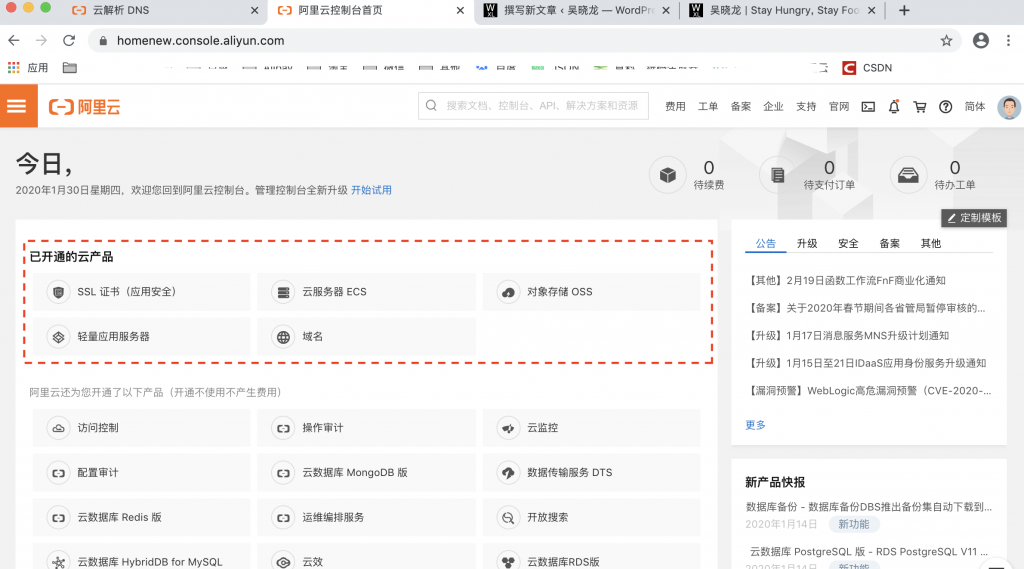Open 开放搜索 icon
Image resolution: width=1024 pixels, height=569 pixels.
tap(508, 517)
